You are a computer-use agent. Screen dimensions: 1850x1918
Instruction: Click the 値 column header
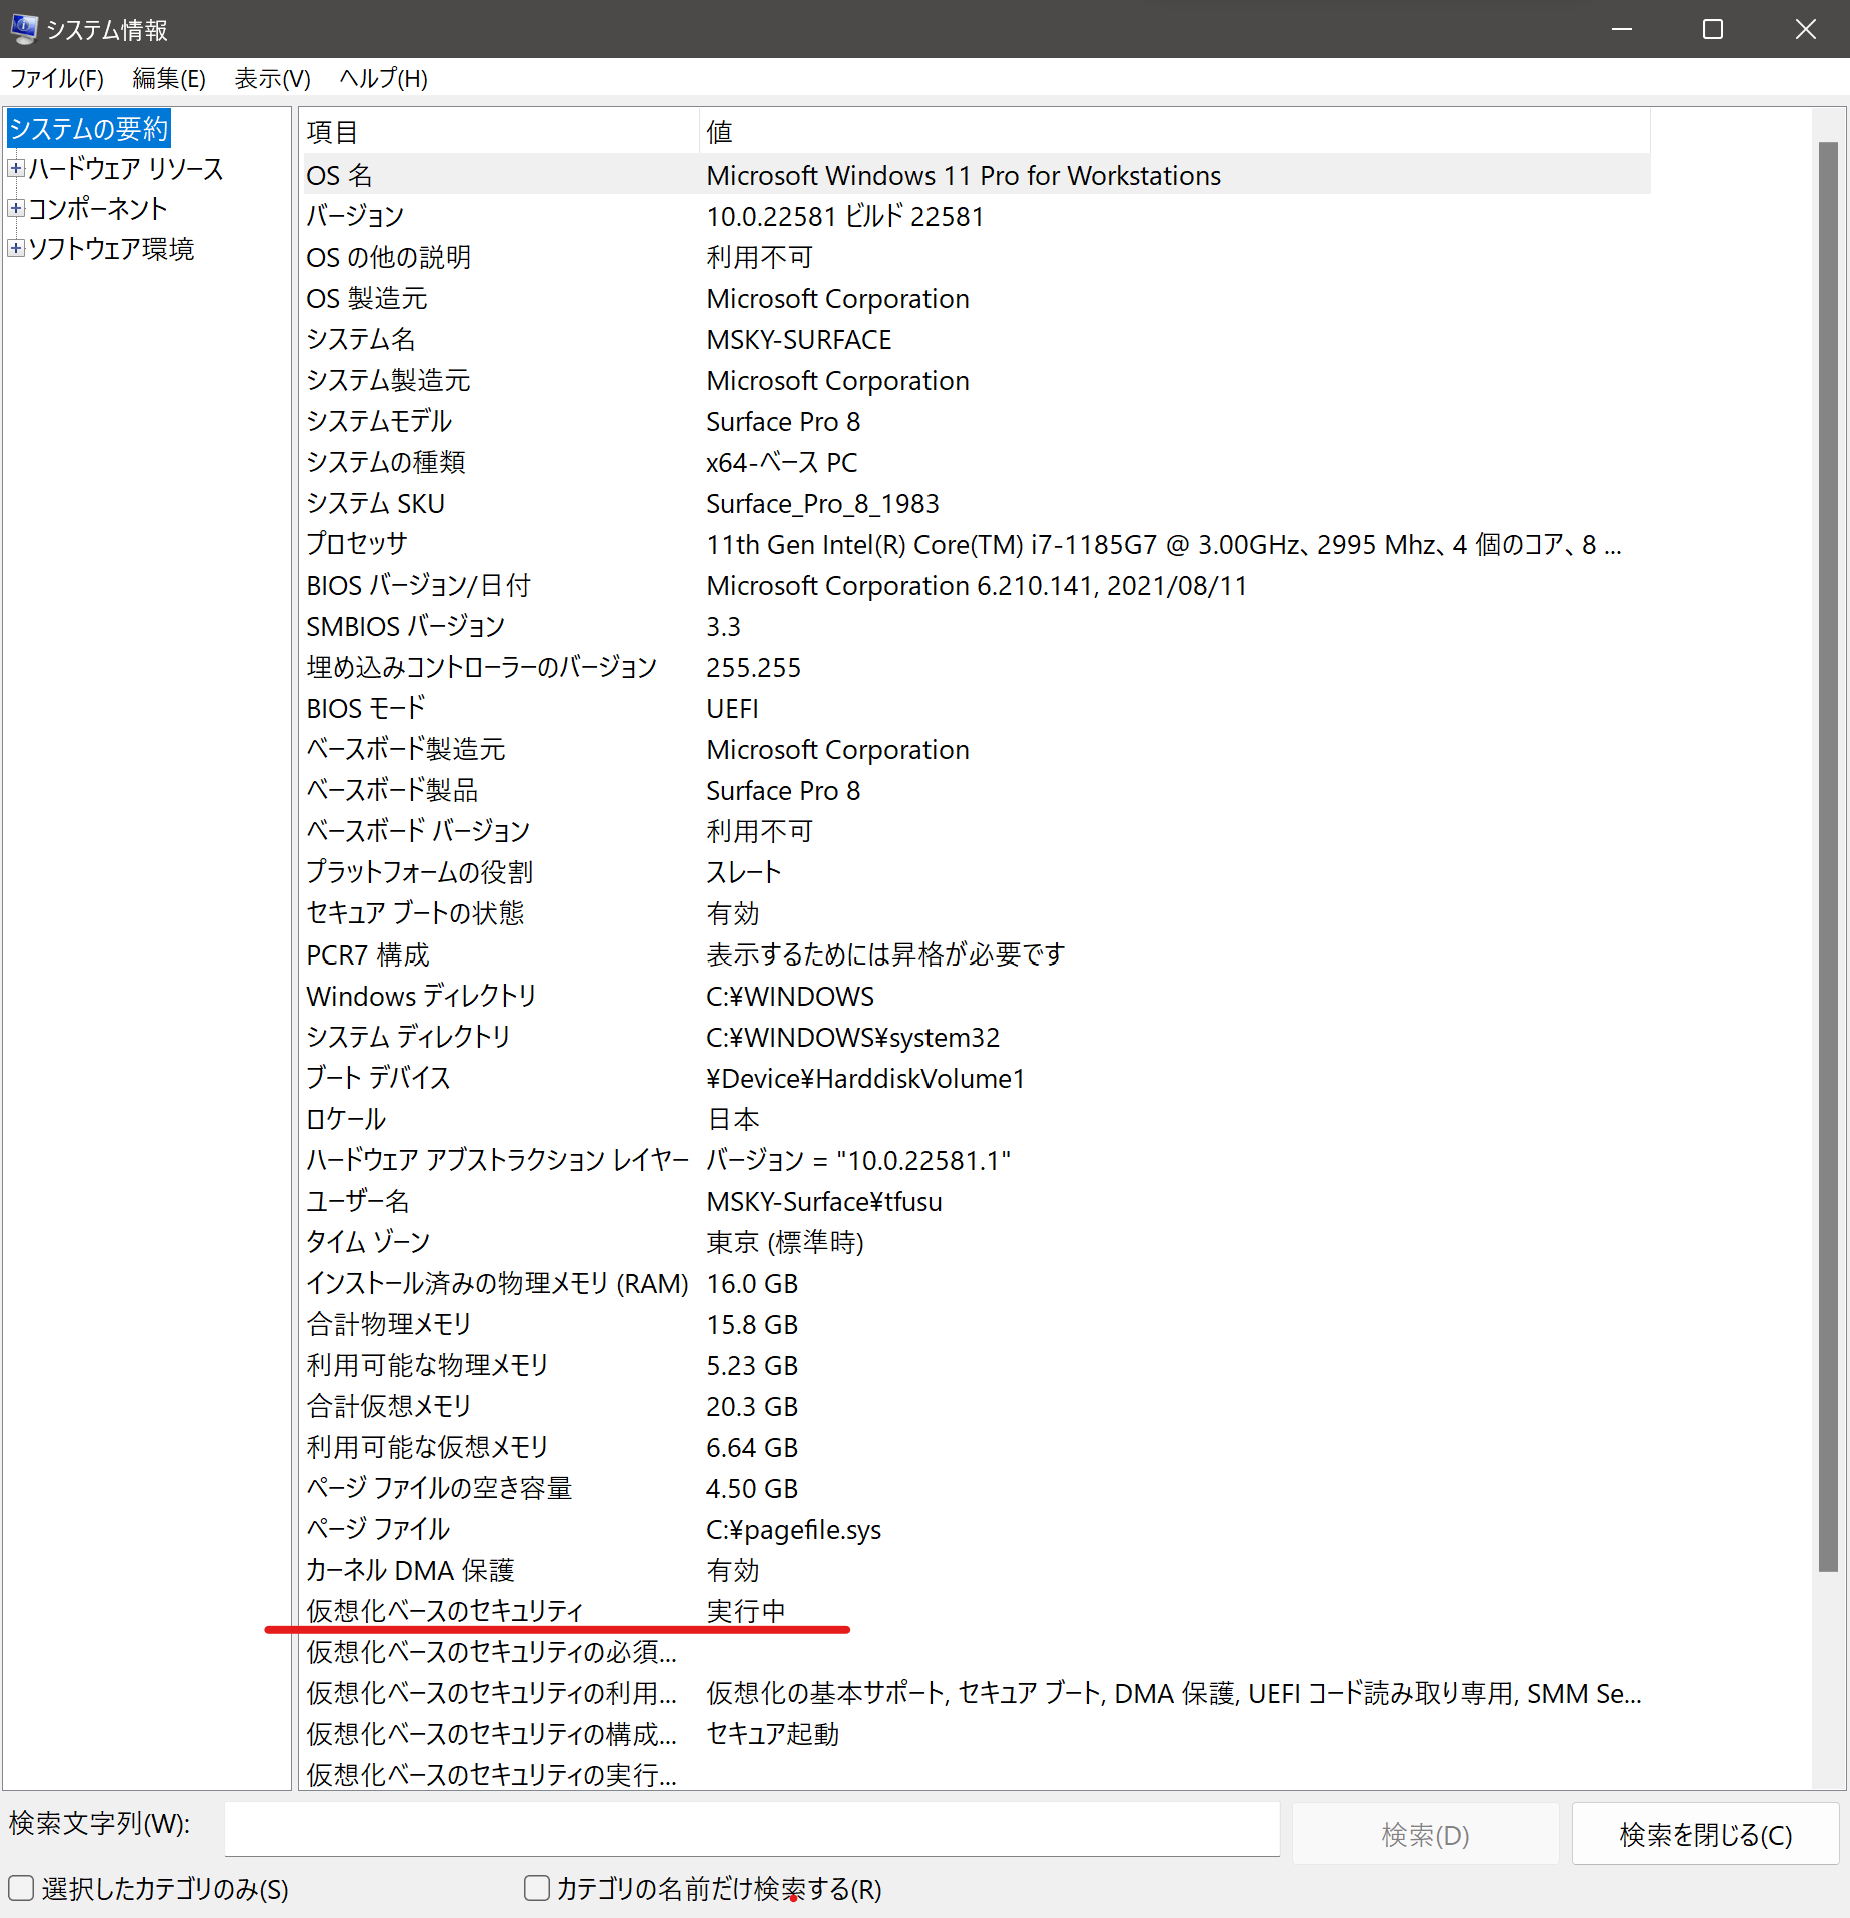click(1174, 131)
